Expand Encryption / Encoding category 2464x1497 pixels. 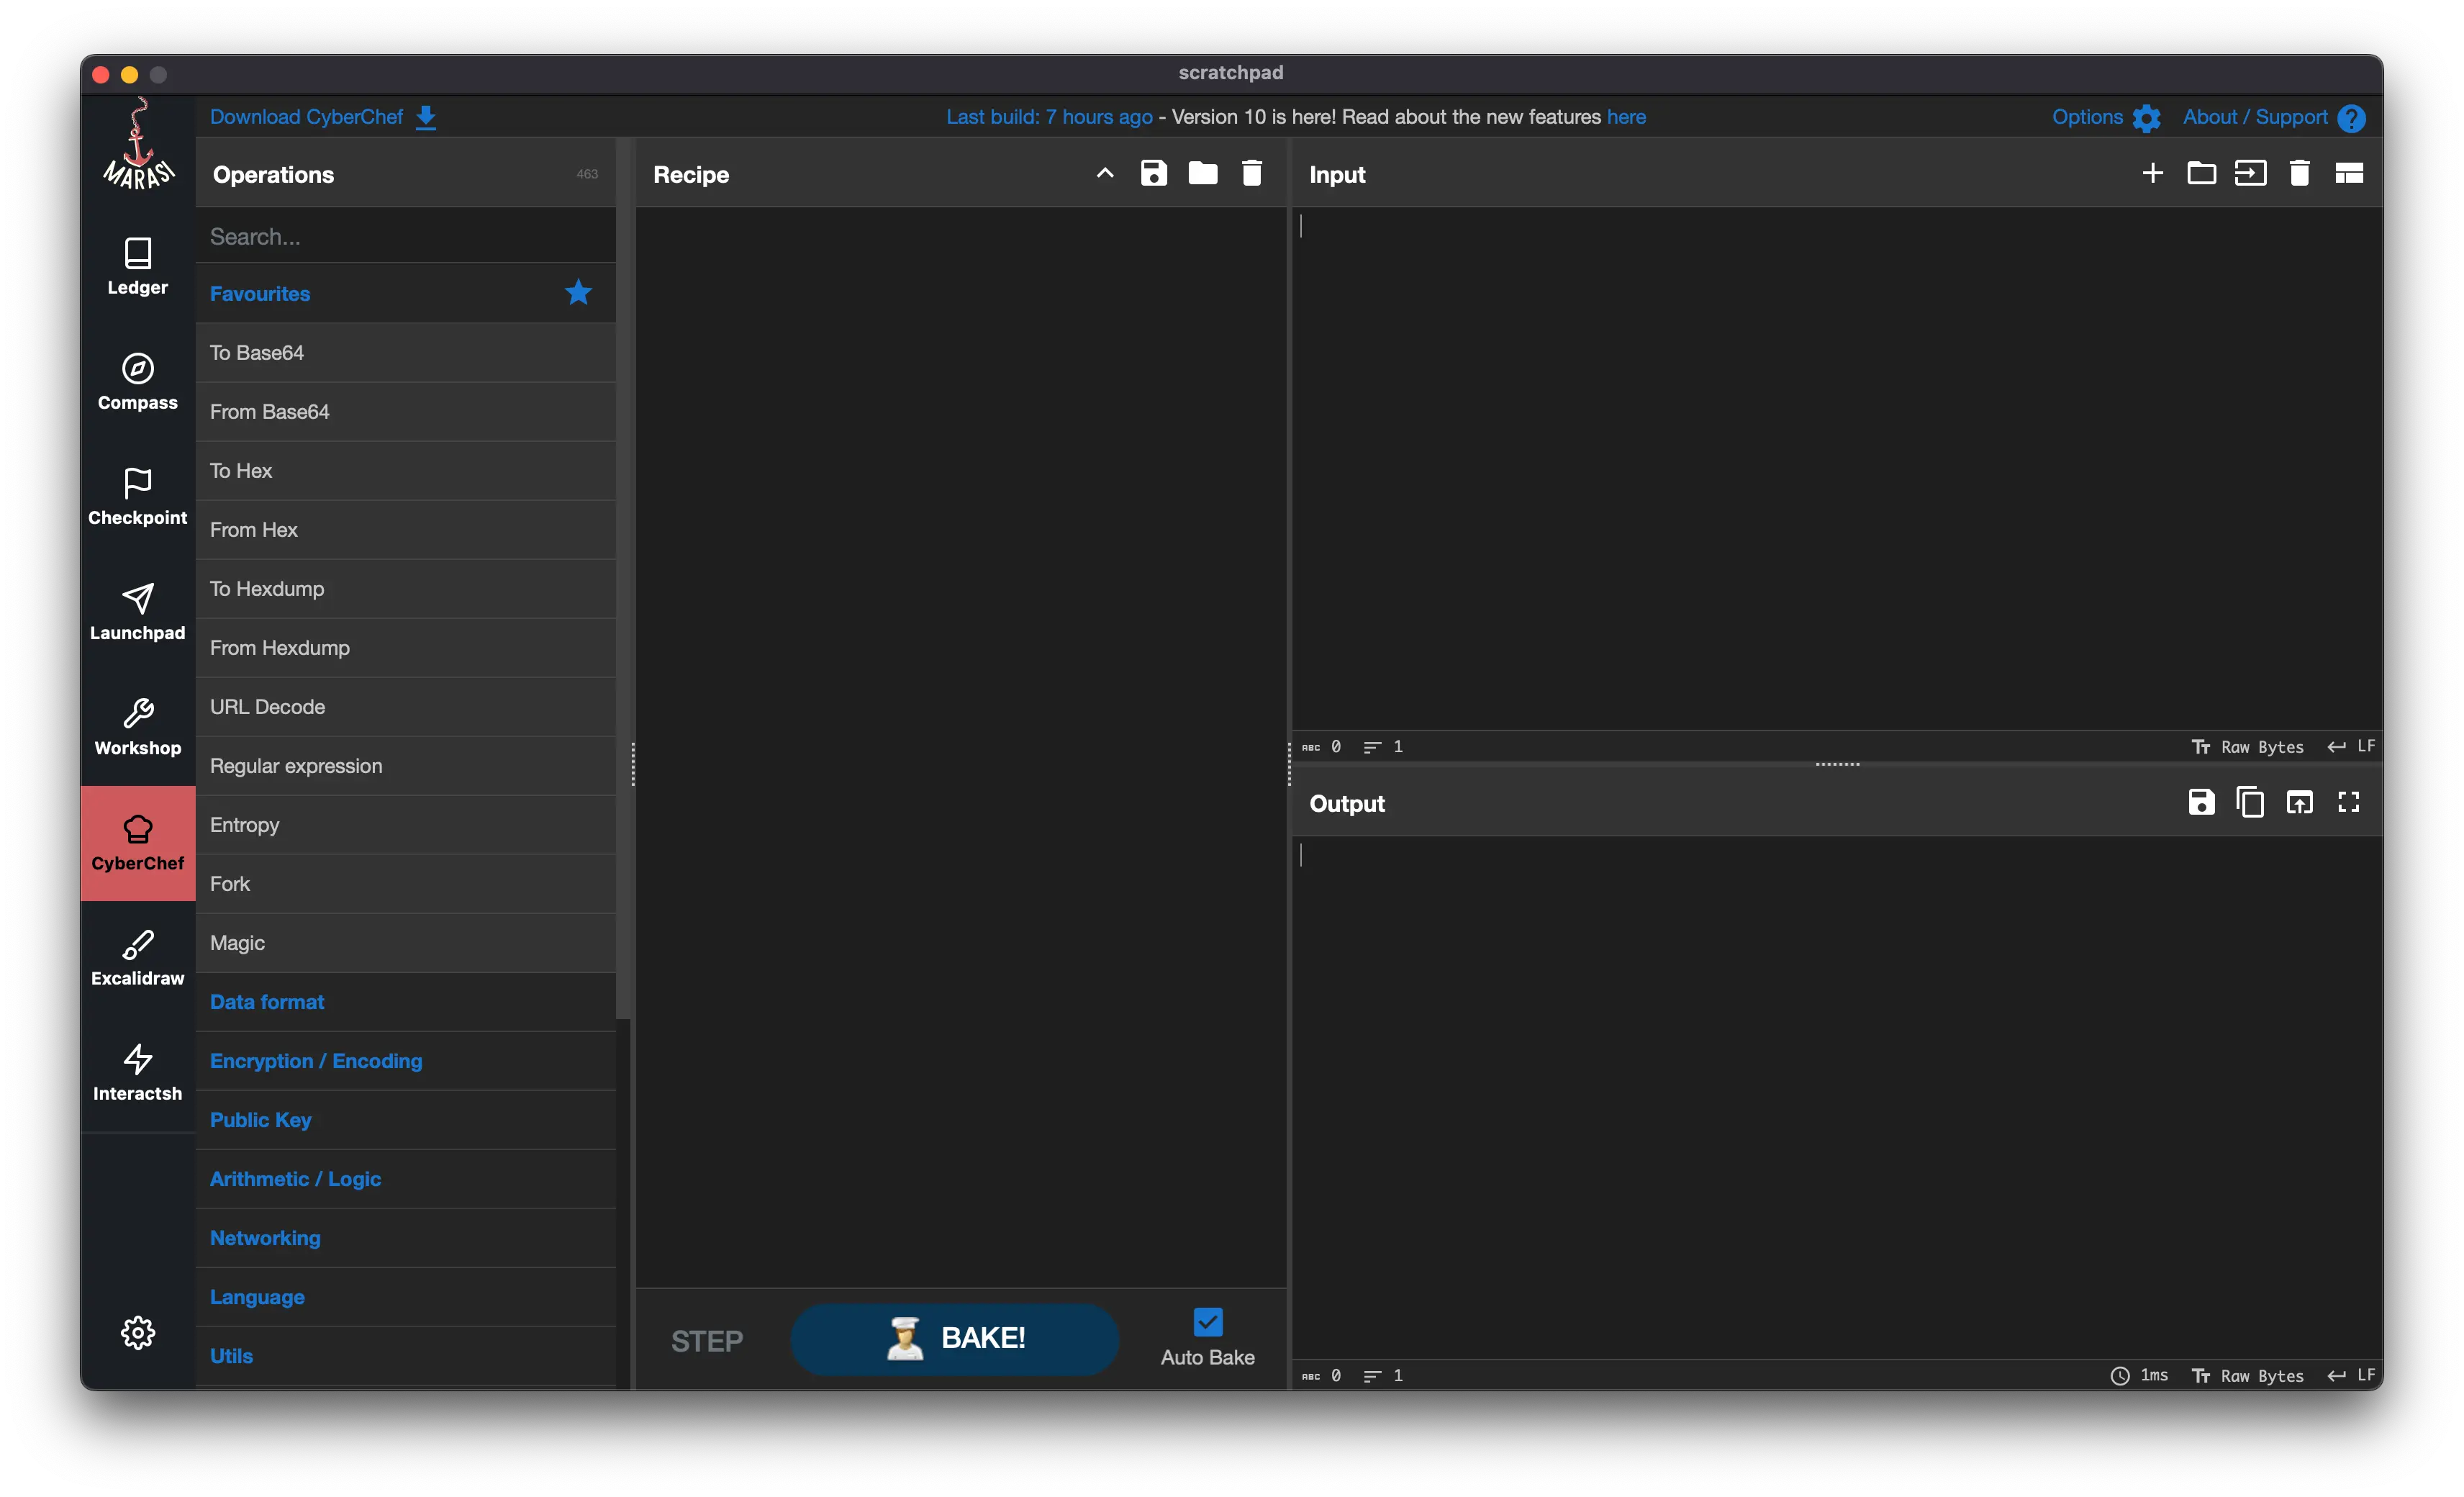click(x=405, y=1060)
